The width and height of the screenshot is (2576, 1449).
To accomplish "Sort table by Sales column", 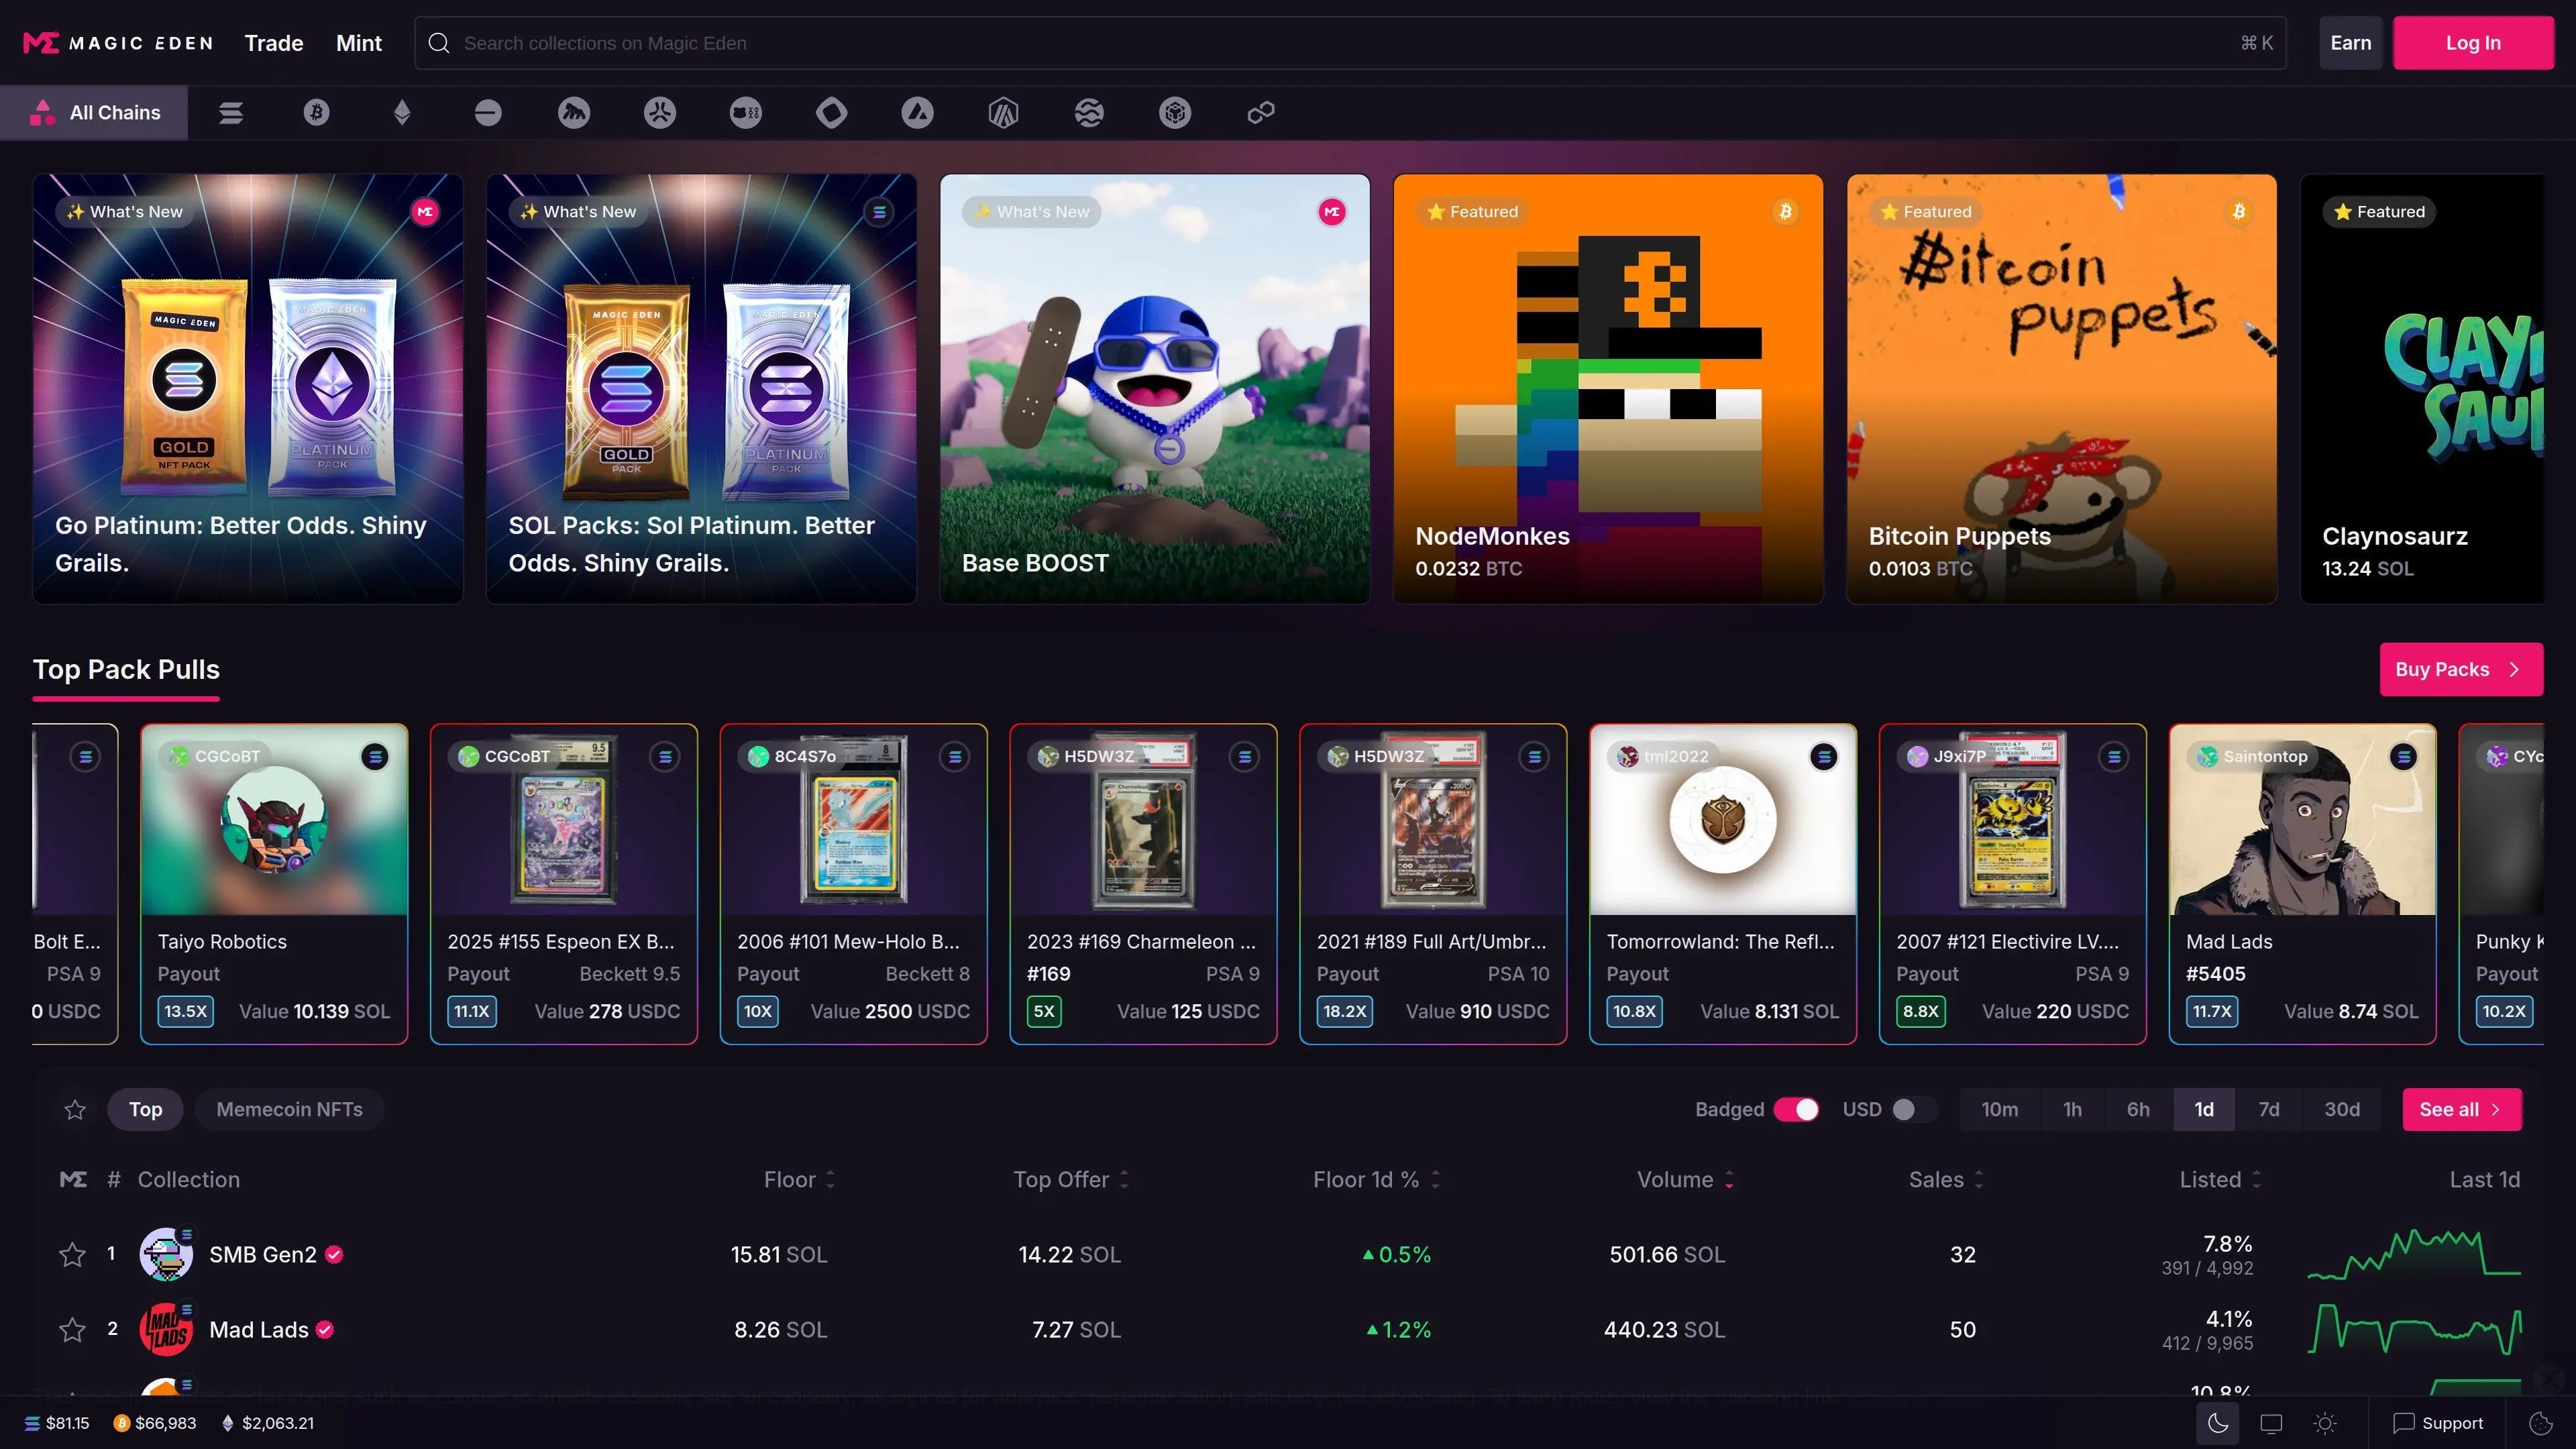I will tap(1946, 1180).
